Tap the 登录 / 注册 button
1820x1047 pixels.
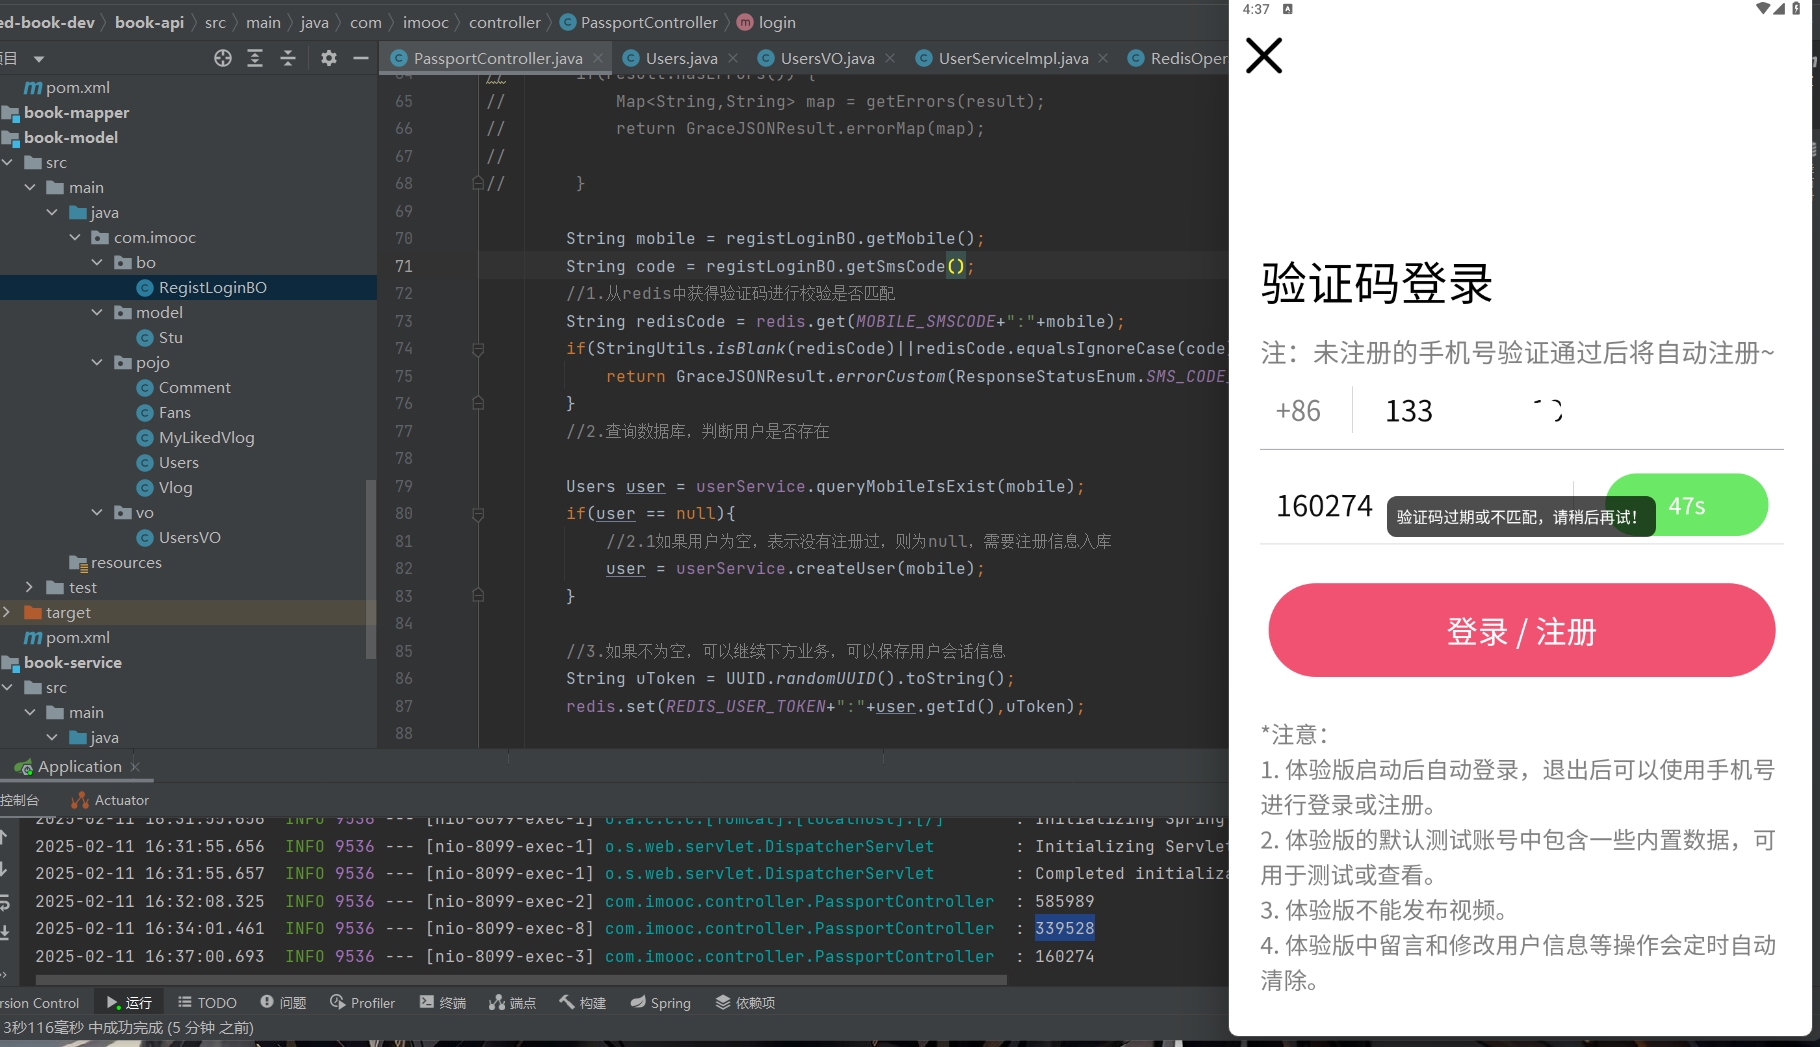click(1521, 631)
